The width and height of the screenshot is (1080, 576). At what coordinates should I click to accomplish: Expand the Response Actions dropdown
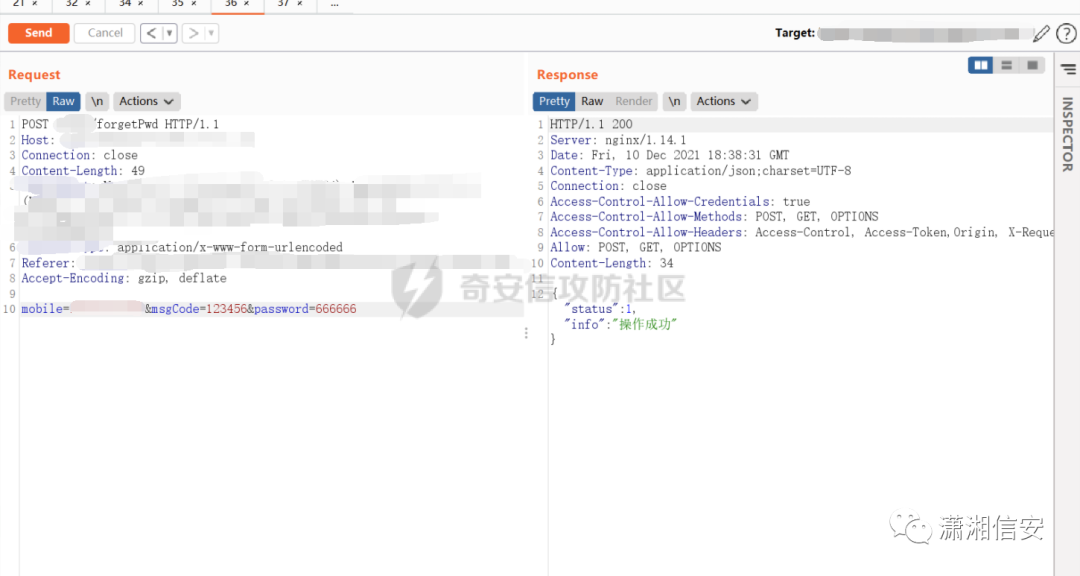click(x=724, y=101)
